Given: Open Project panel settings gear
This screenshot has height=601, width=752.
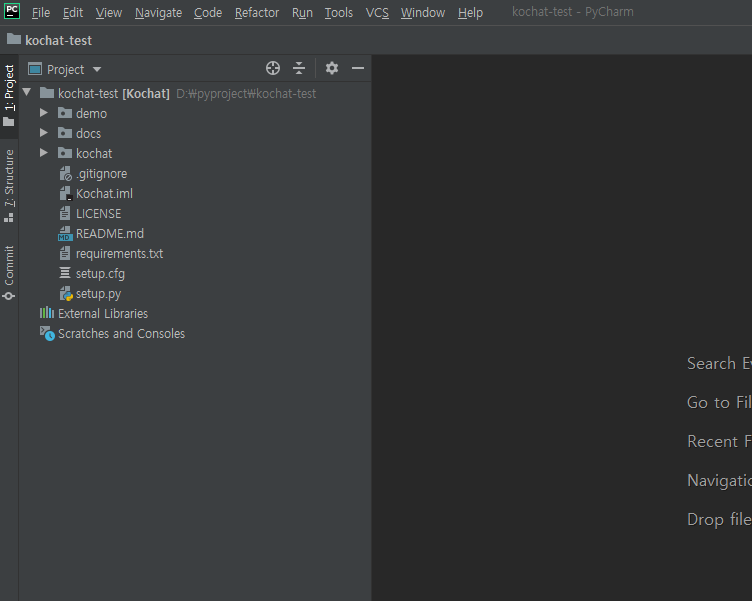Looking at the screenshot, I should (332, 68).
